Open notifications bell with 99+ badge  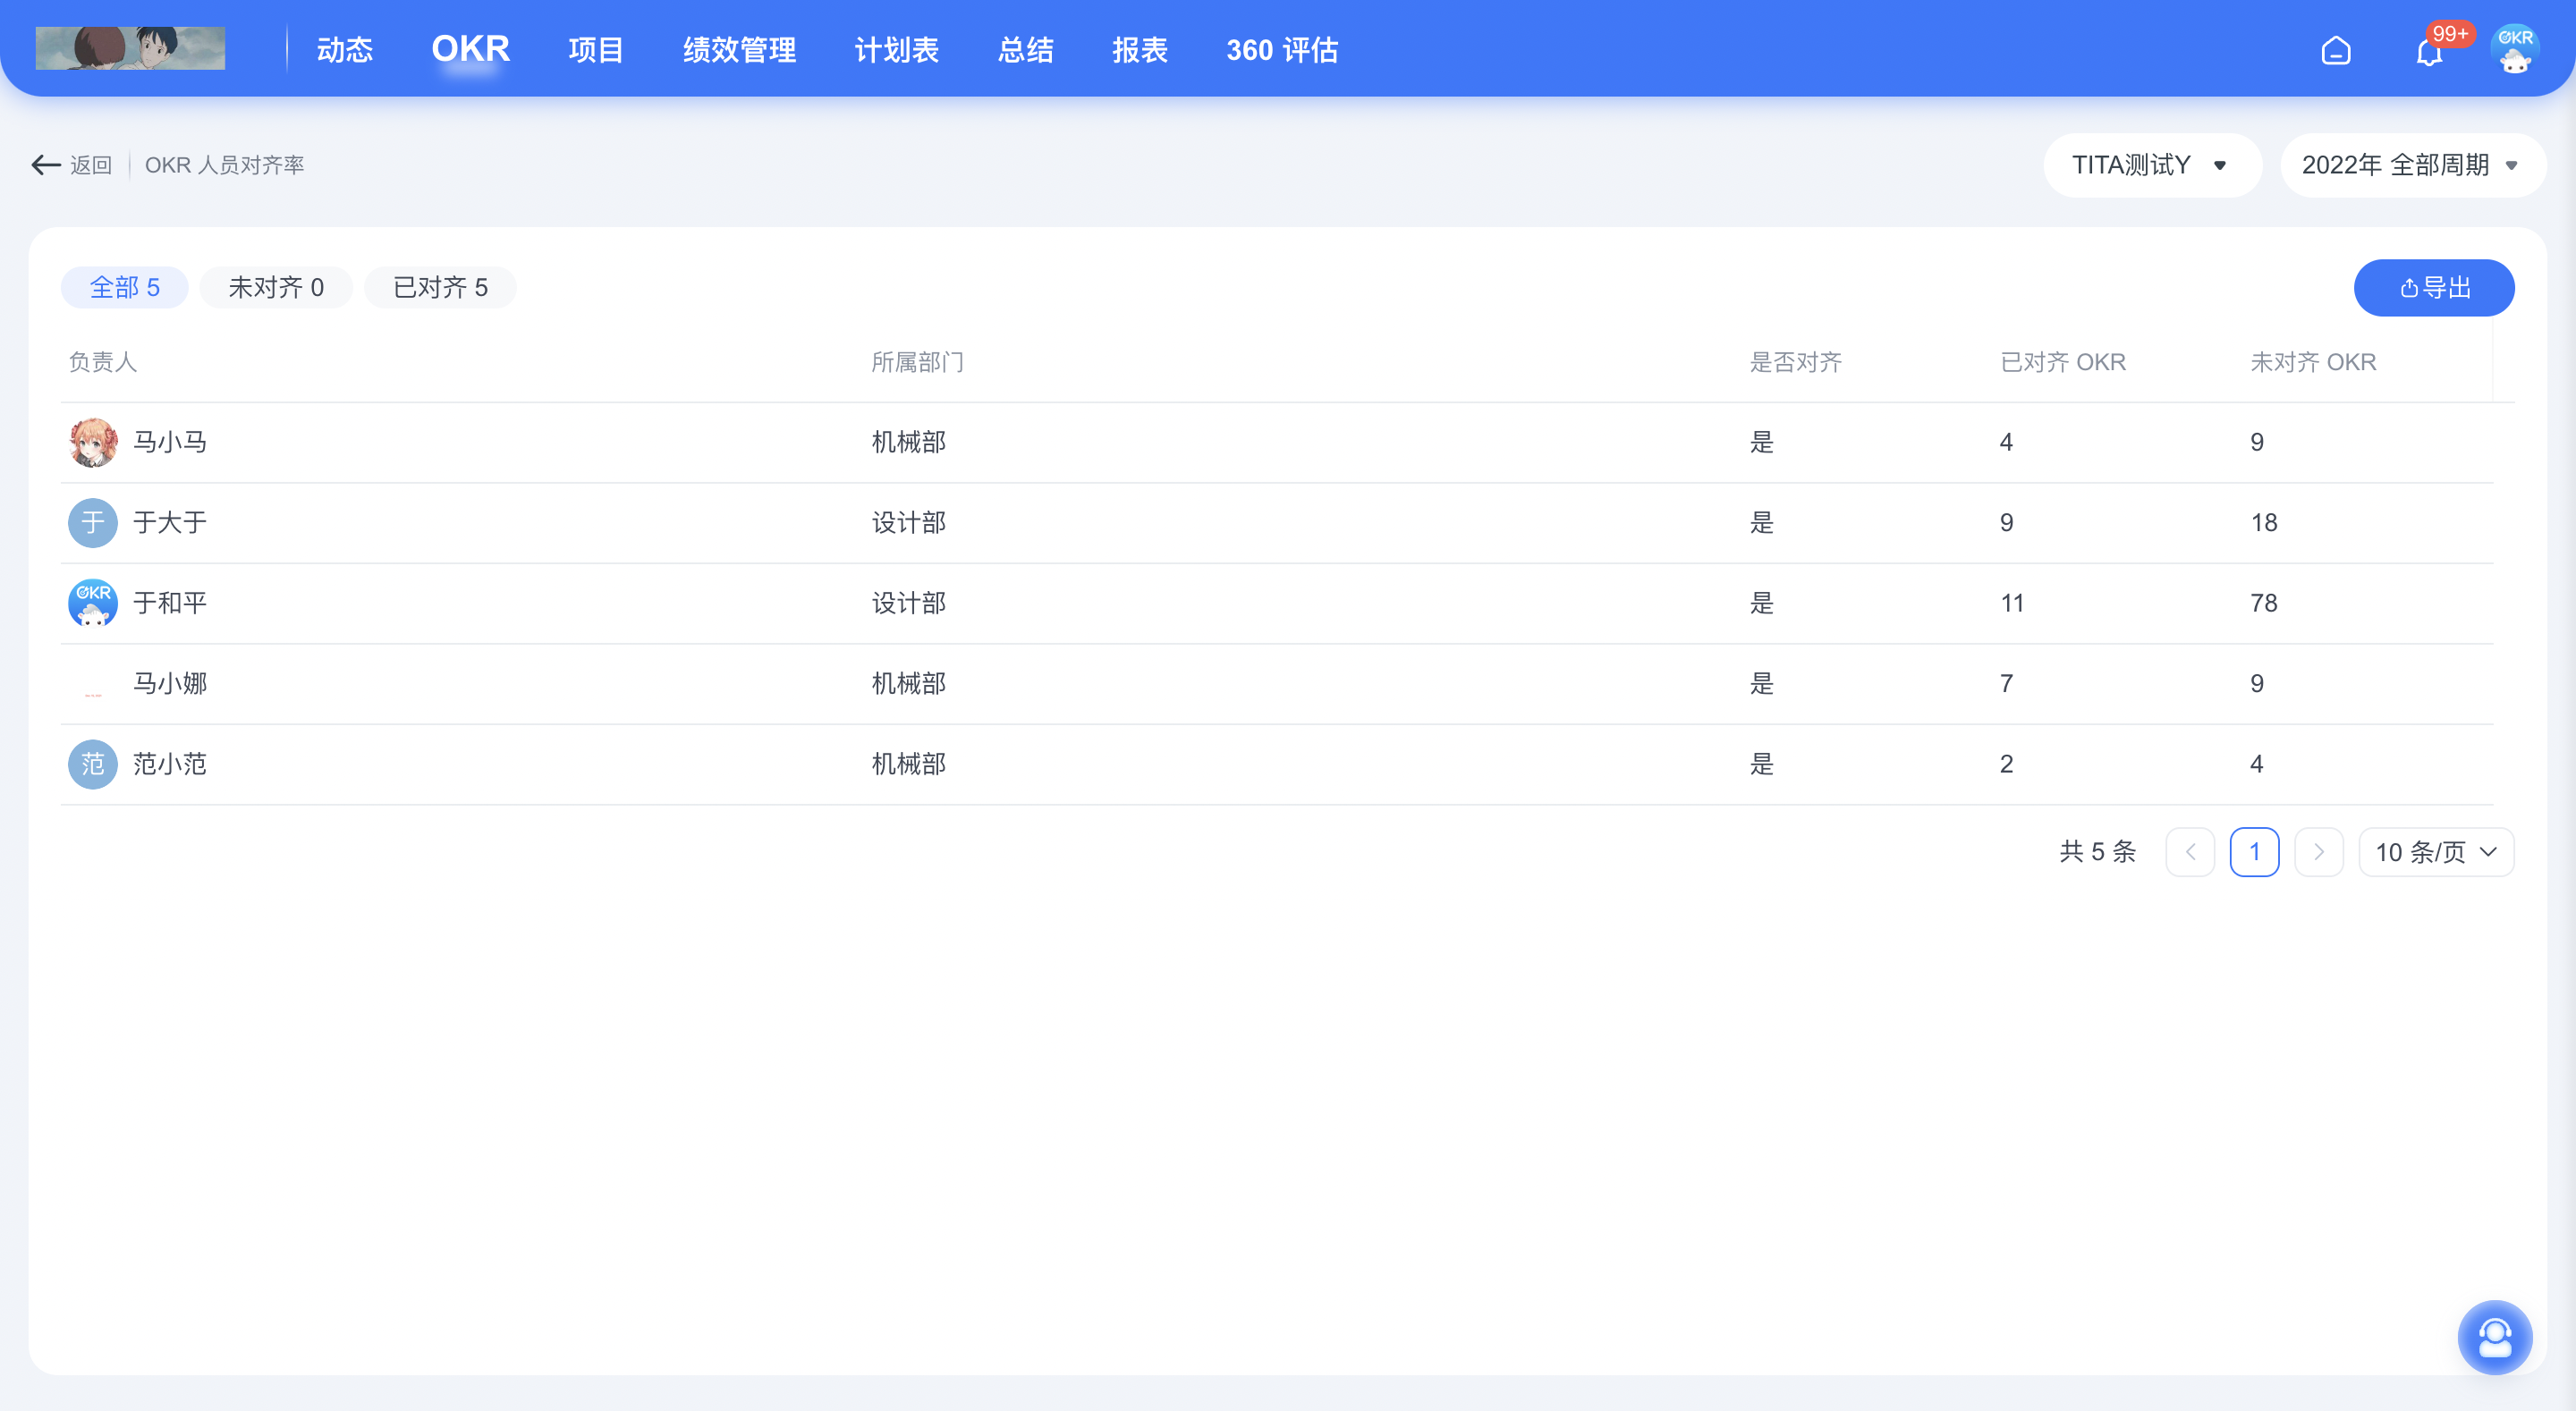(x=2430, y=51)
